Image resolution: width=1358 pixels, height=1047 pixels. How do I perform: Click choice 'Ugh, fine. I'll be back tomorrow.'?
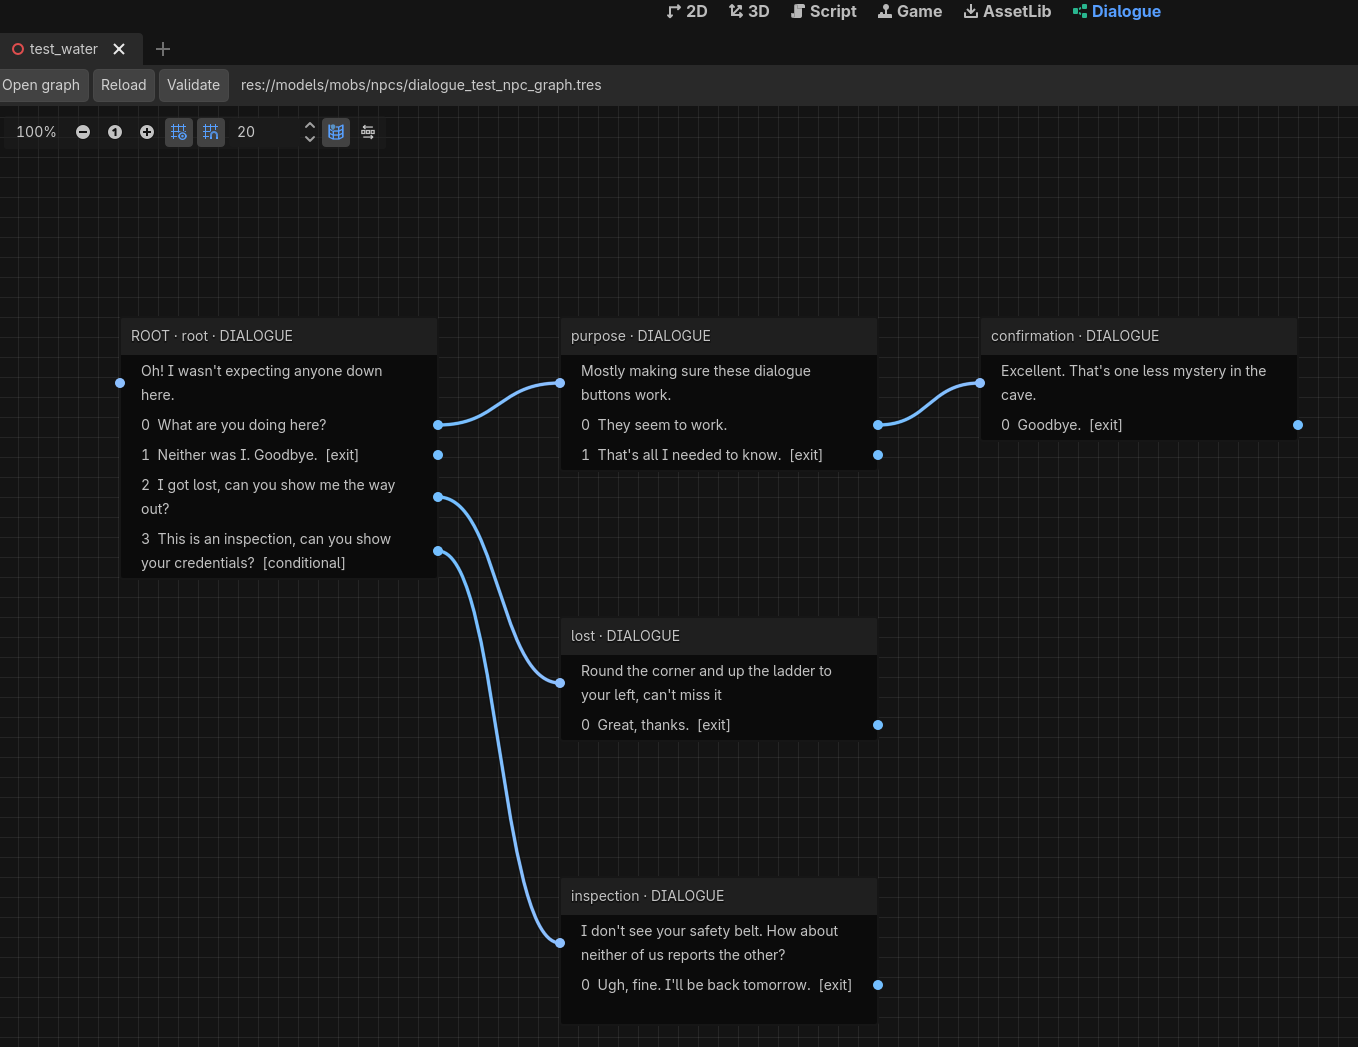click(x=717, y=985)
